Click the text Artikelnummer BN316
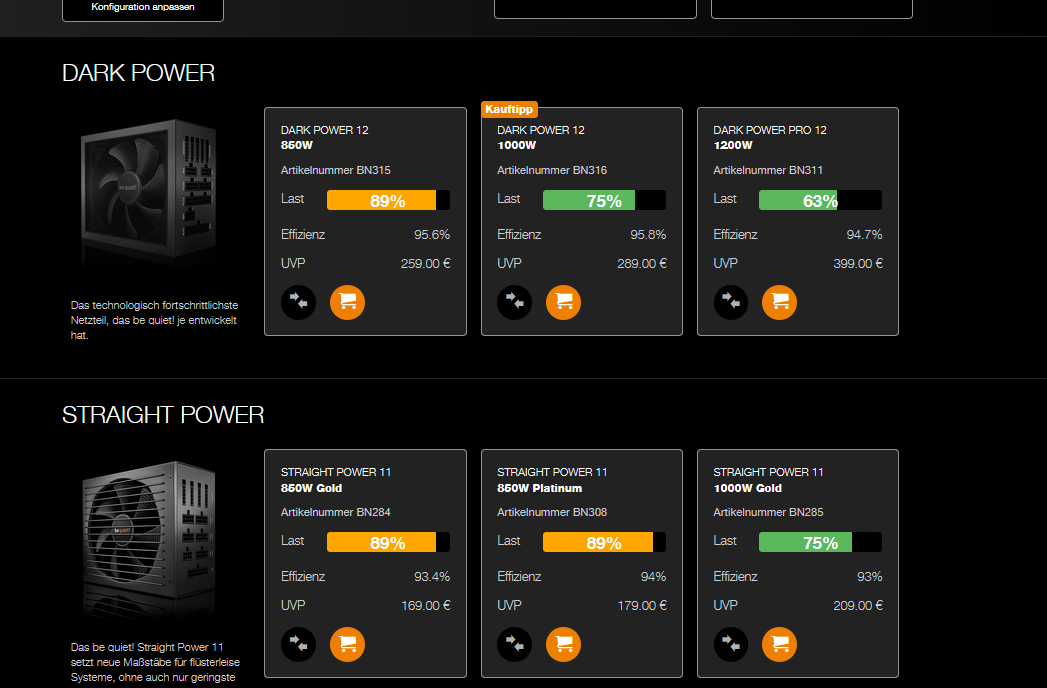1047x688 pixels. click(x=552, y=170)
